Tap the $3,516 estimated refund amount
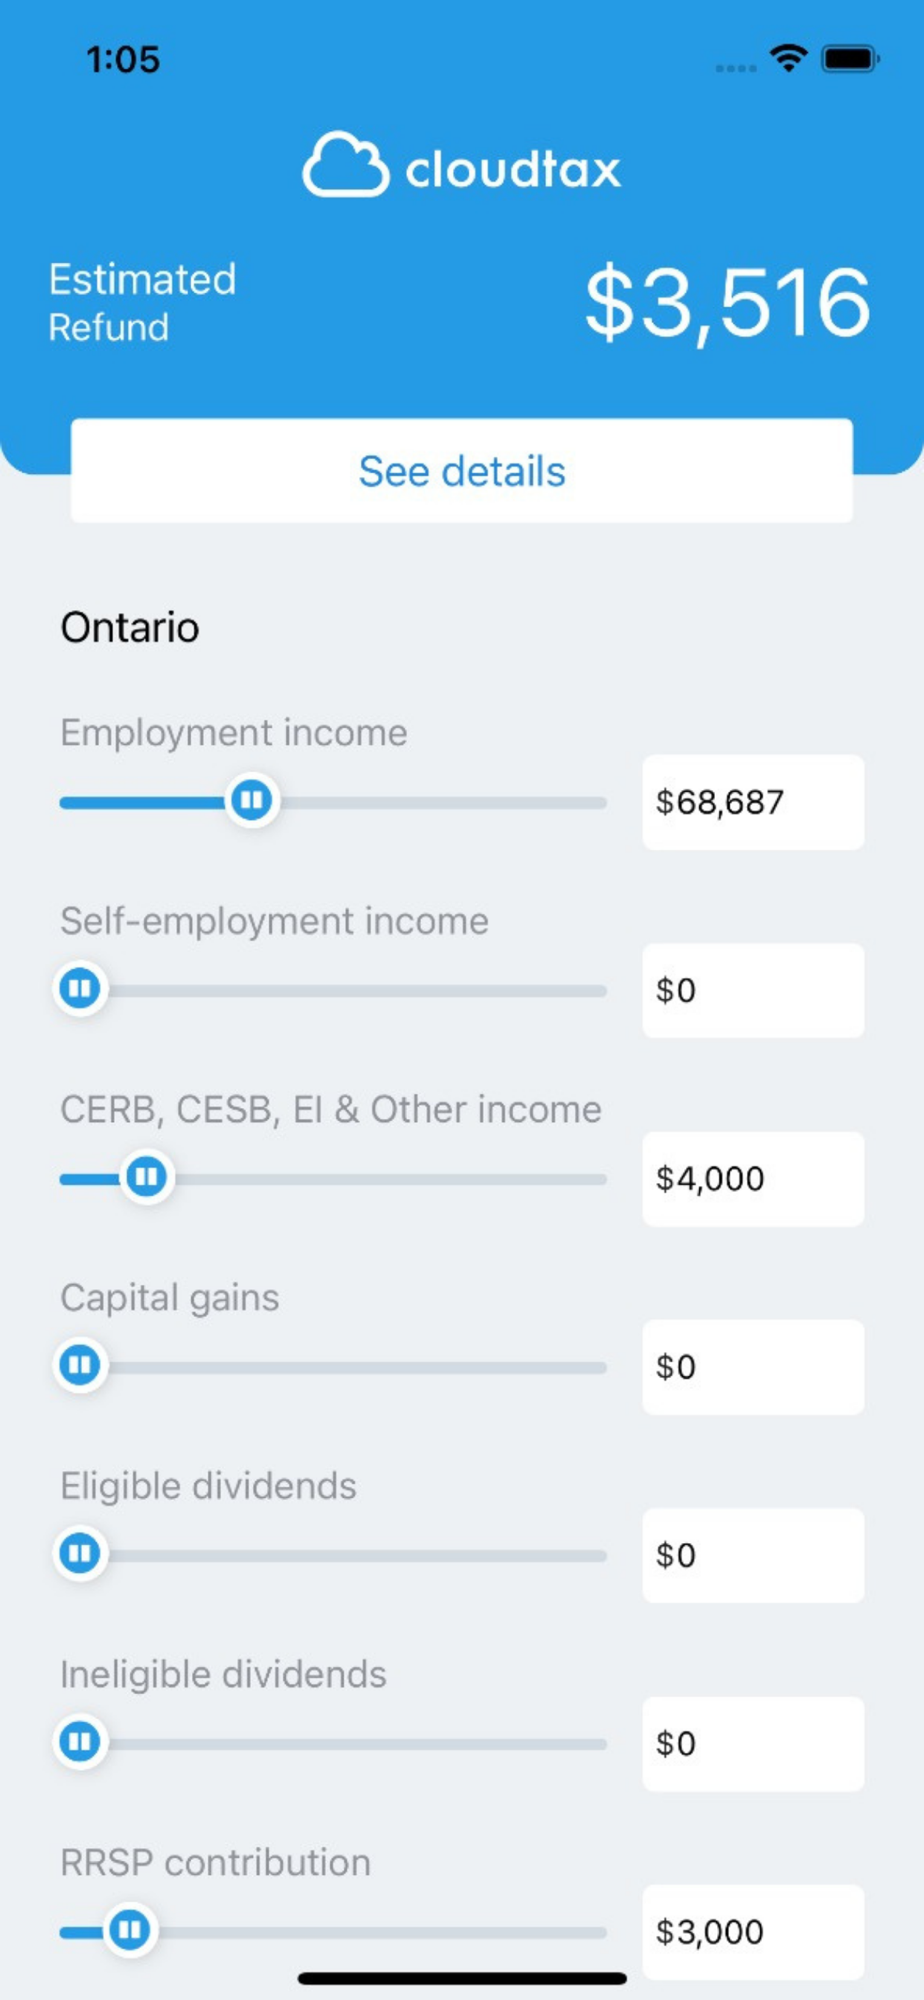The width and height of the screenshot is (924, 2000). tap(727, 303)
